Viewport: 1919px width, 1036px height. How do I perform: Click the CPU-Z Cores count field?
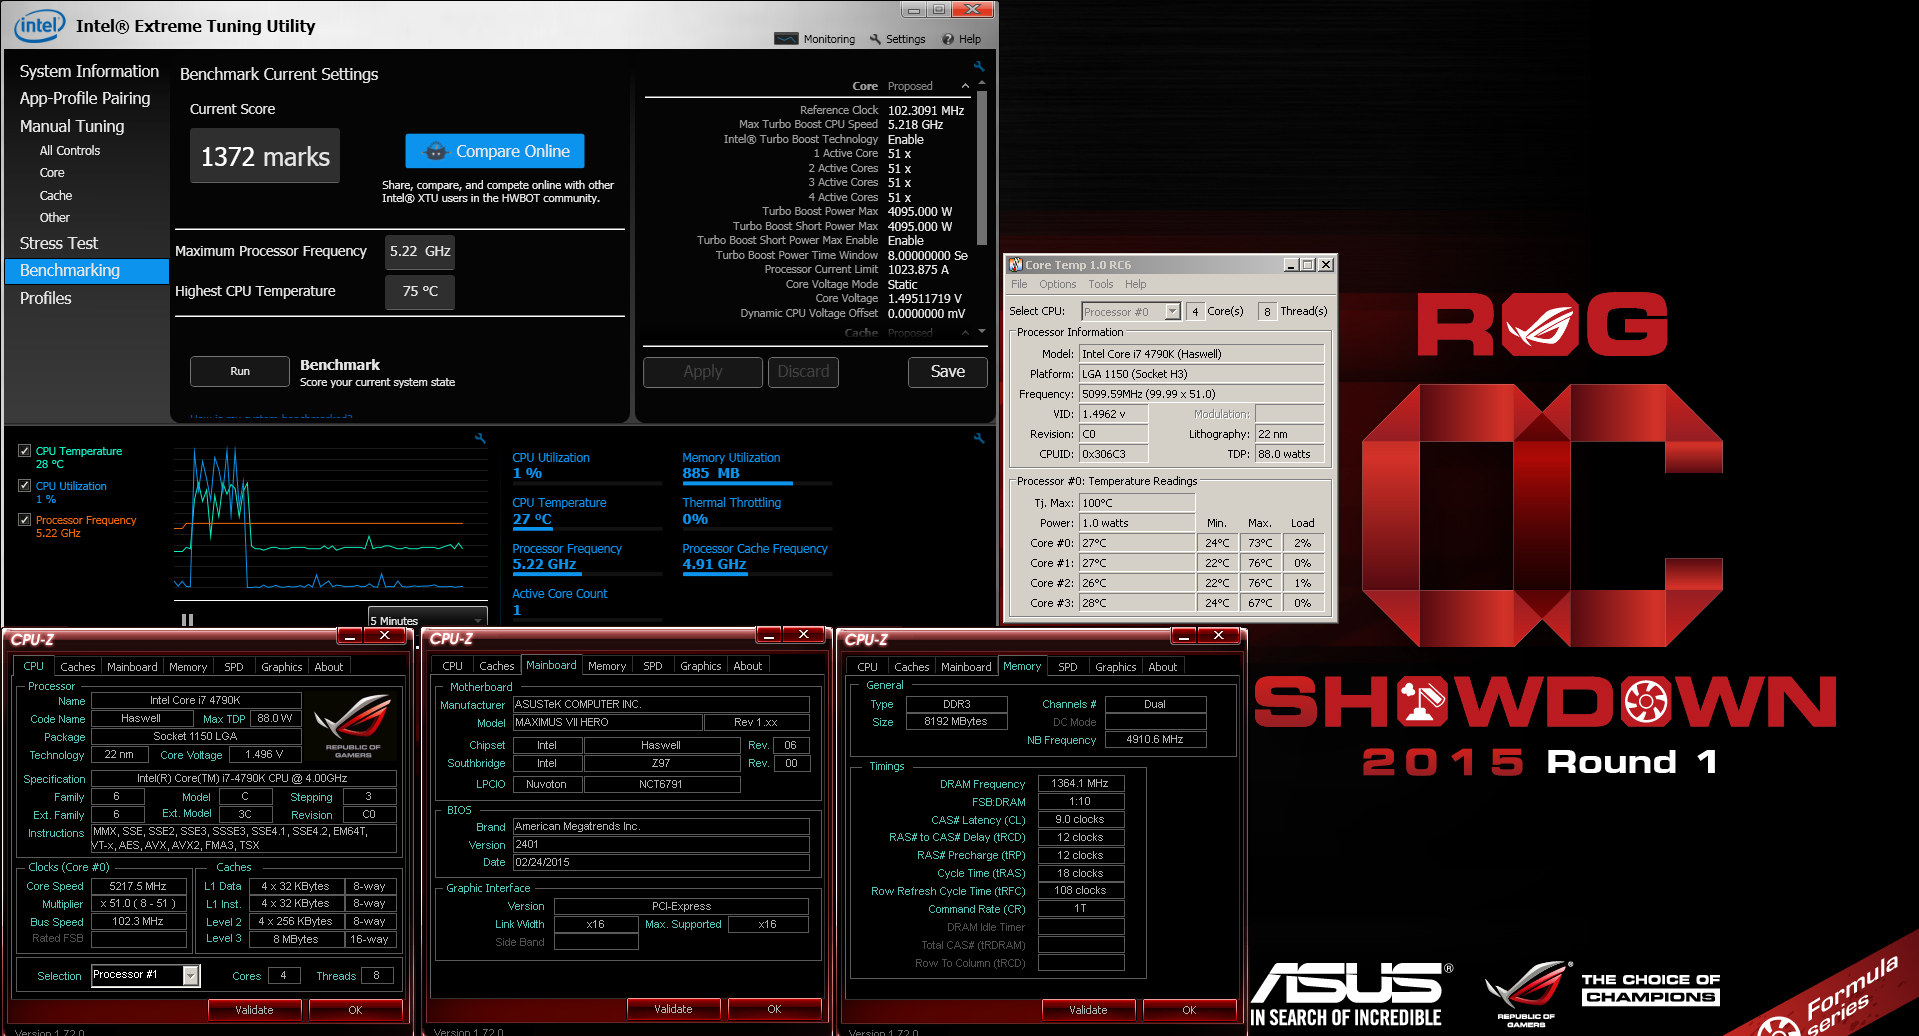tap(284, 976)
